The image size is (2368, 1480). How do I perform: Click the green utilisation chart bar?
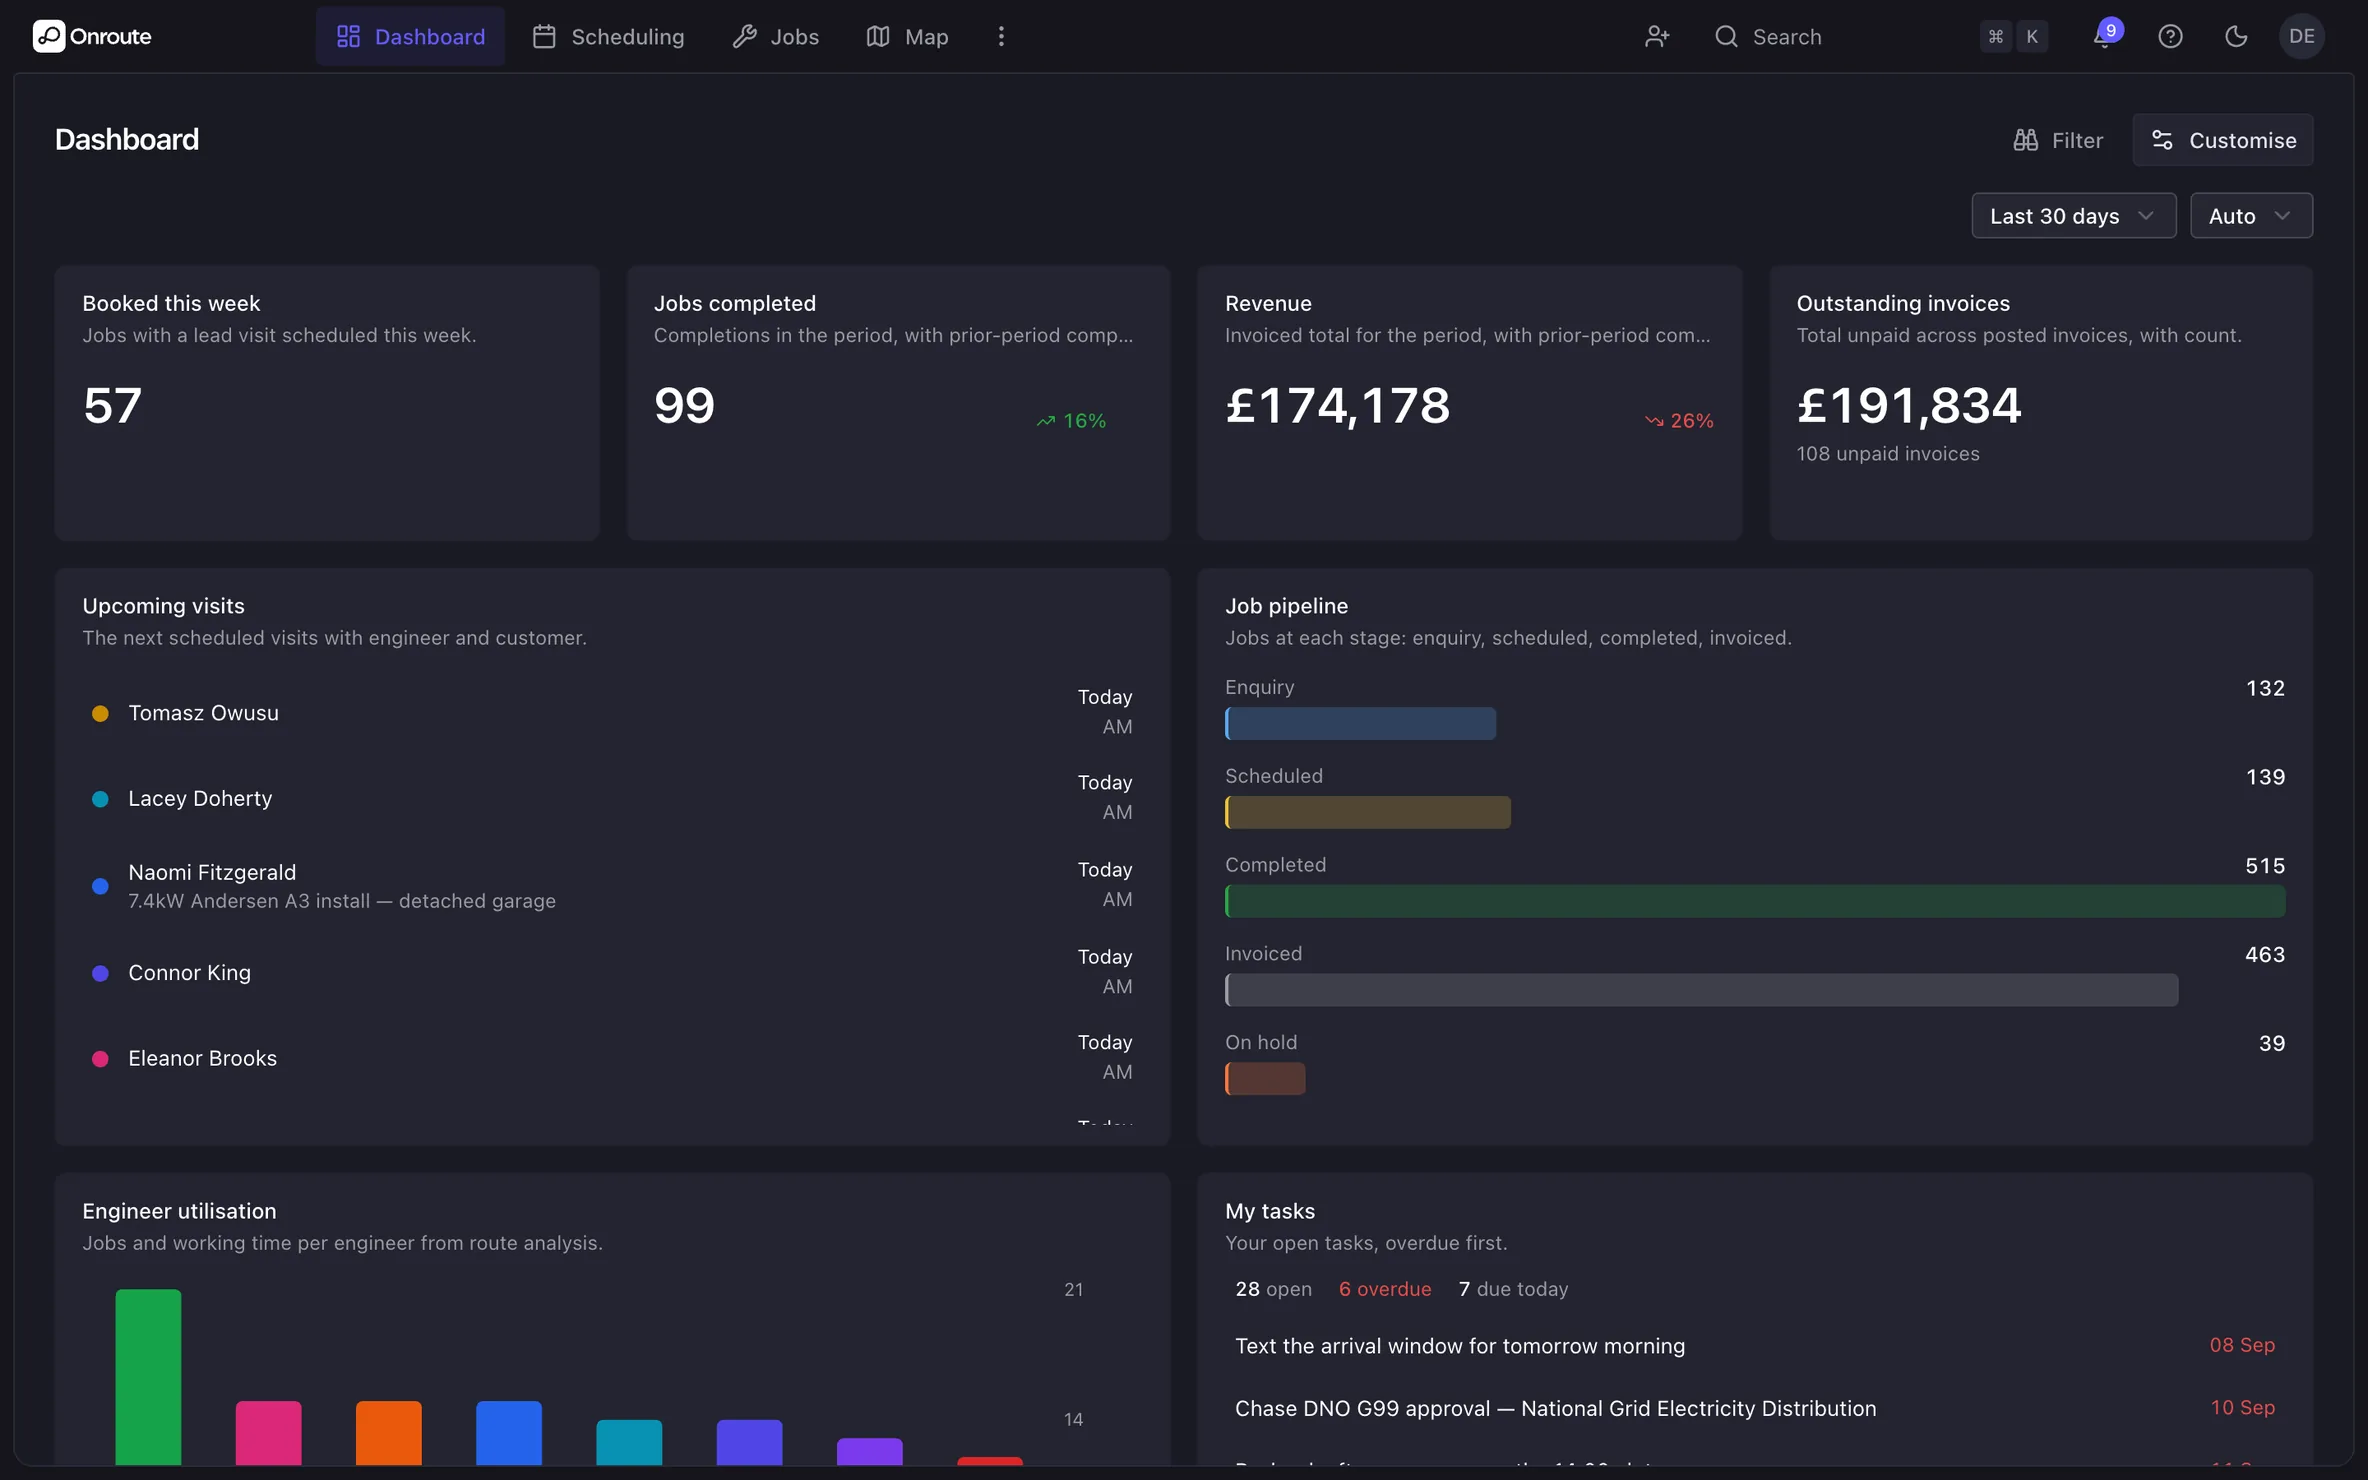click(x=148, y=1377)
